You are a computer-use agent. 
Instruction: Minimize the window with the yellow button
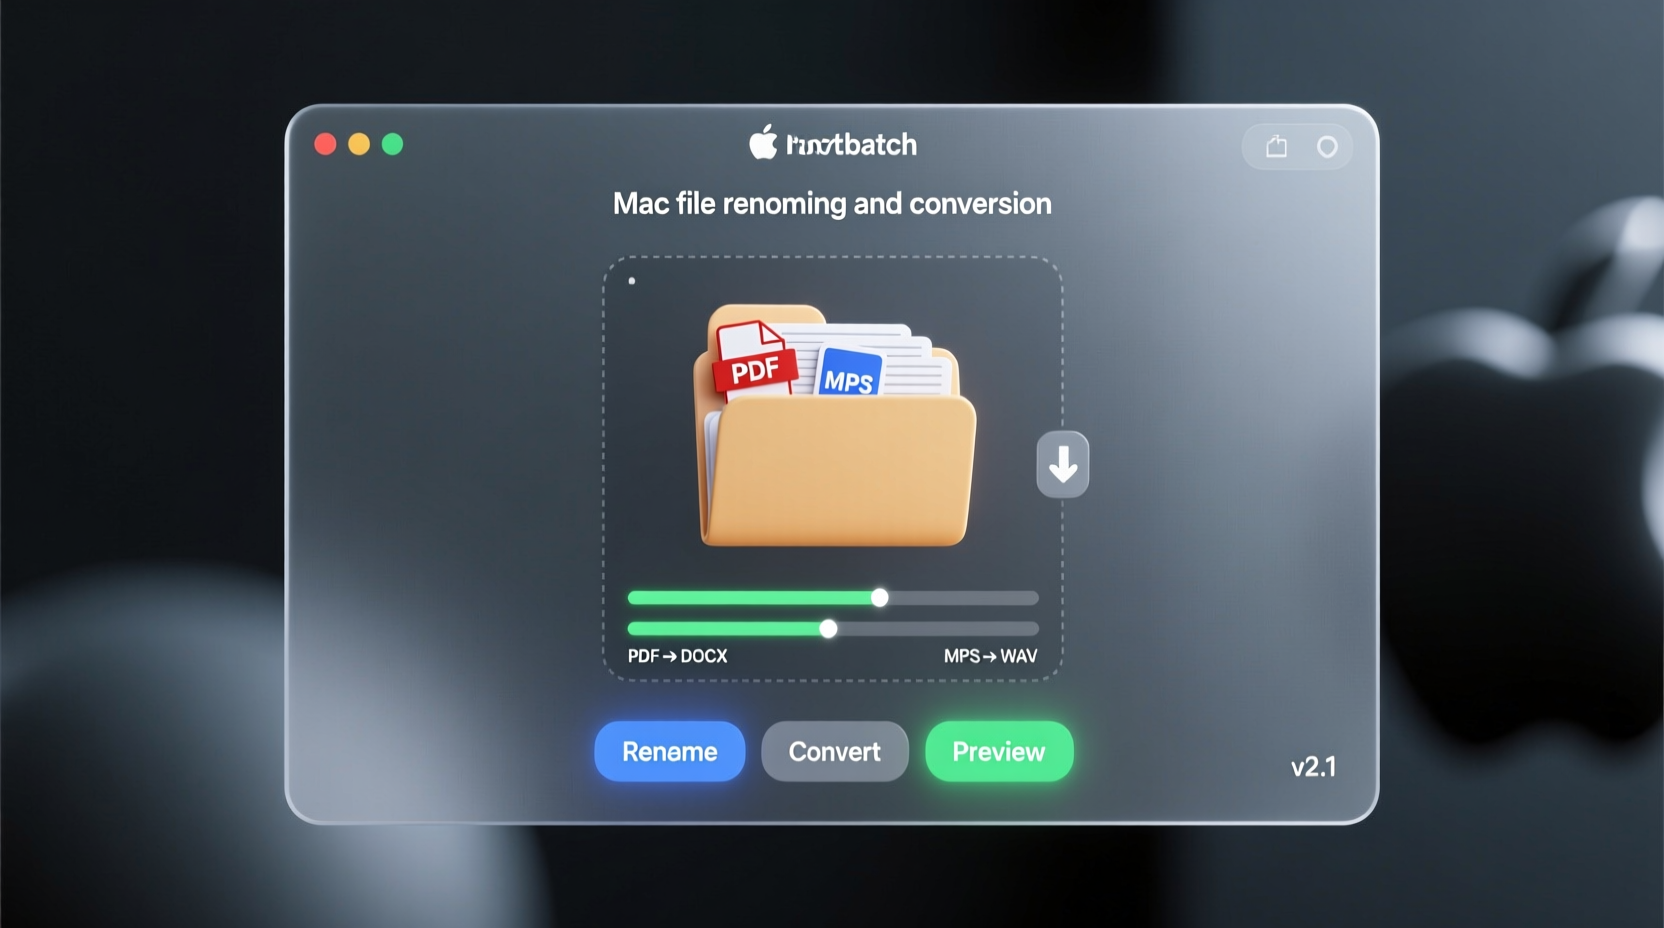tap(359, 144)
